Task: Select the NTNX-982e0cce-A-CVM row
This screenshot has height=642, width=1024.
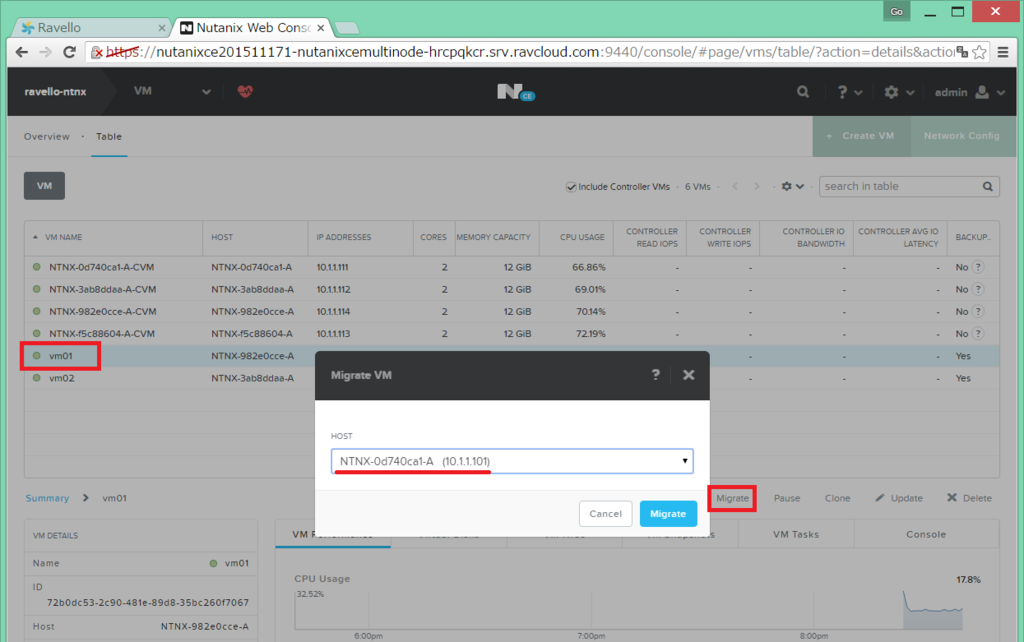Action: (511, 312)
